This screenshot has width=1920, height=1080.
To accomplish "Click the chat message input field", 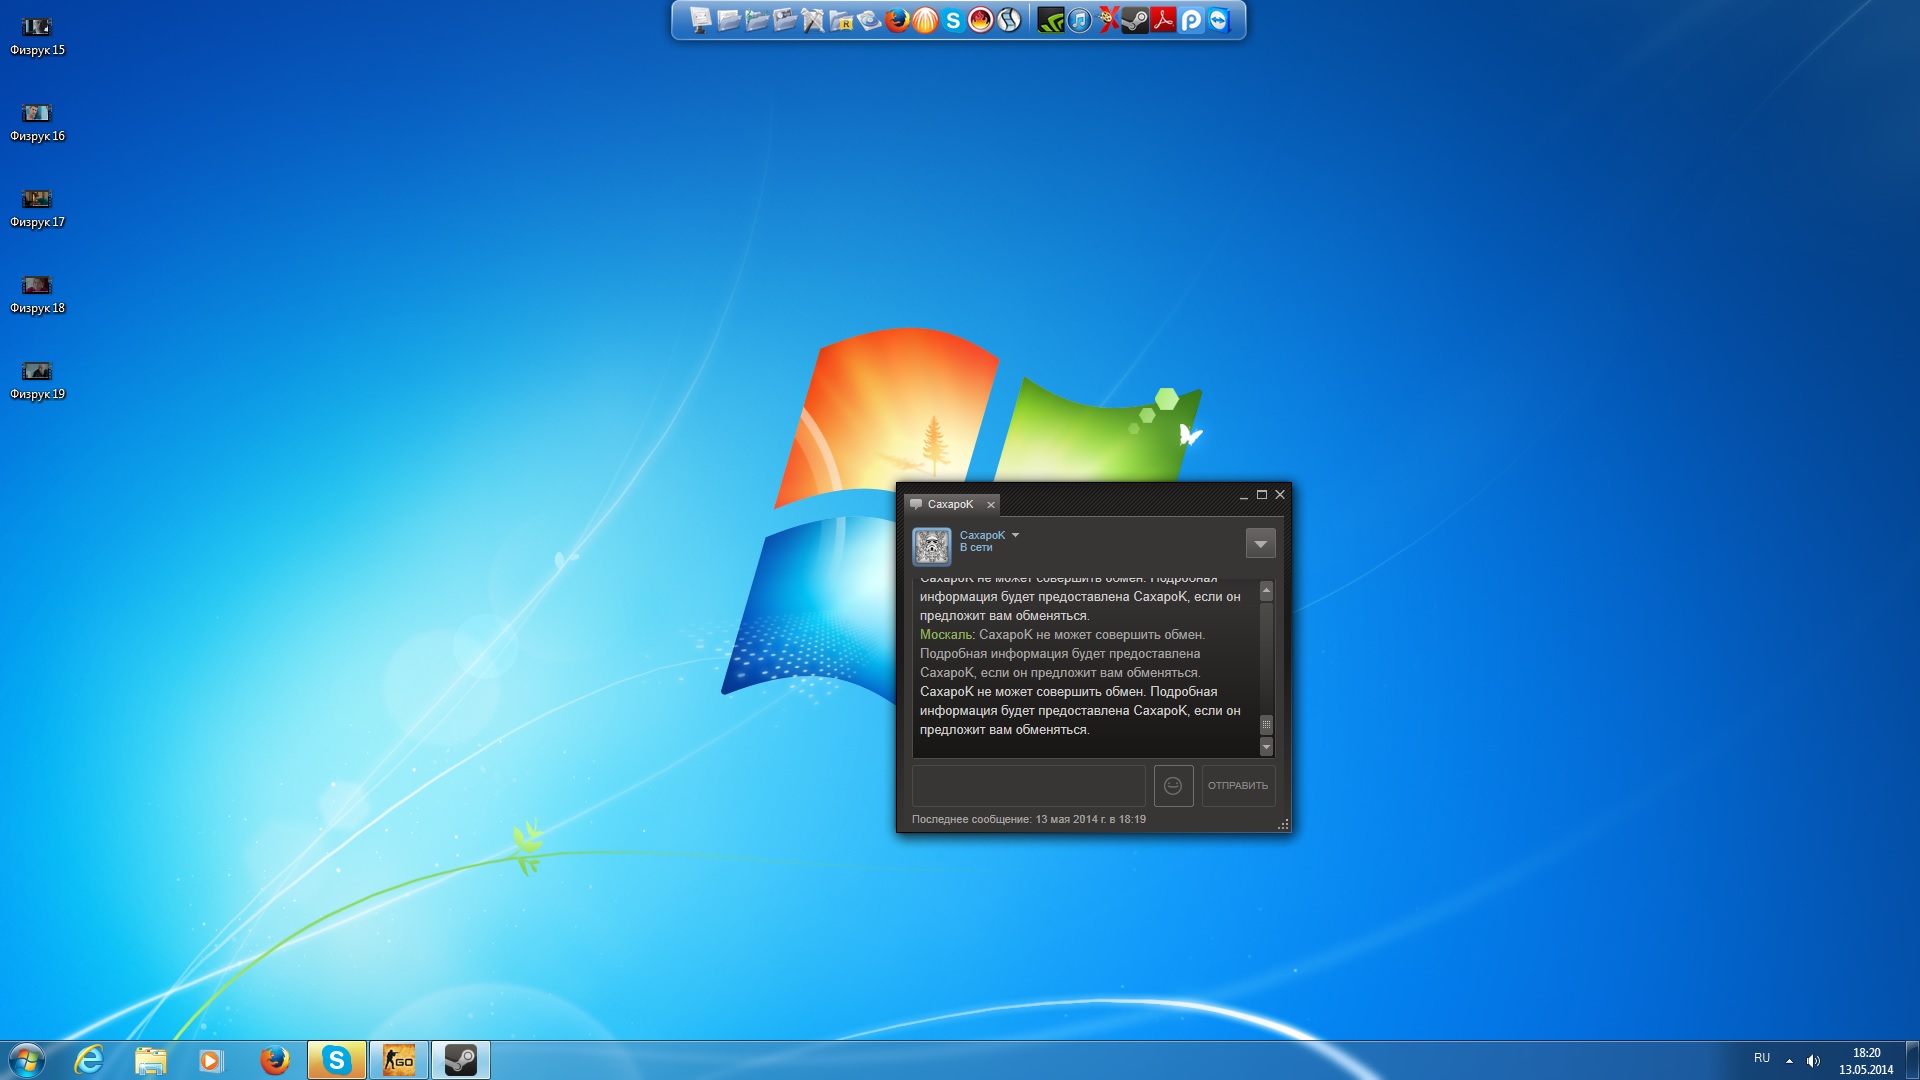I will (x=1028, y=786).
